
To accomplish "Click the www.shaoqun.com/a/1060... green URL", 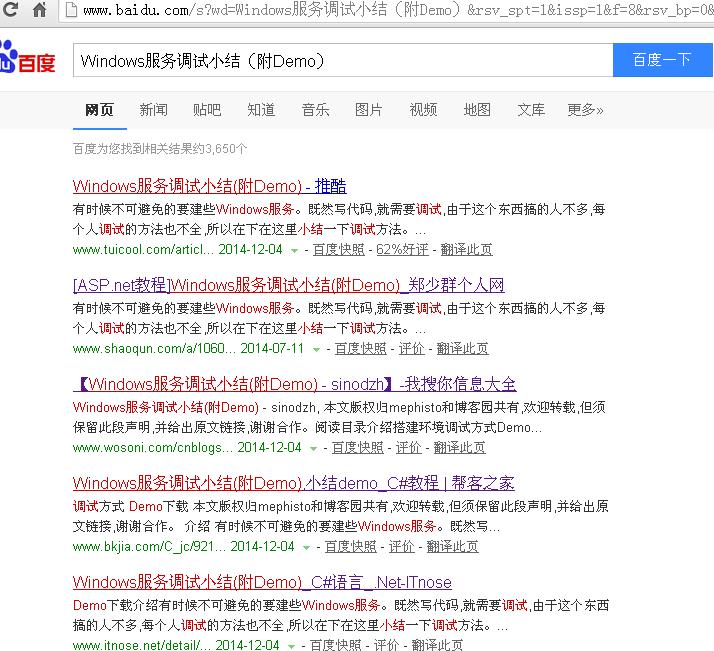I will pyautogui.click(x=154, y=349).
